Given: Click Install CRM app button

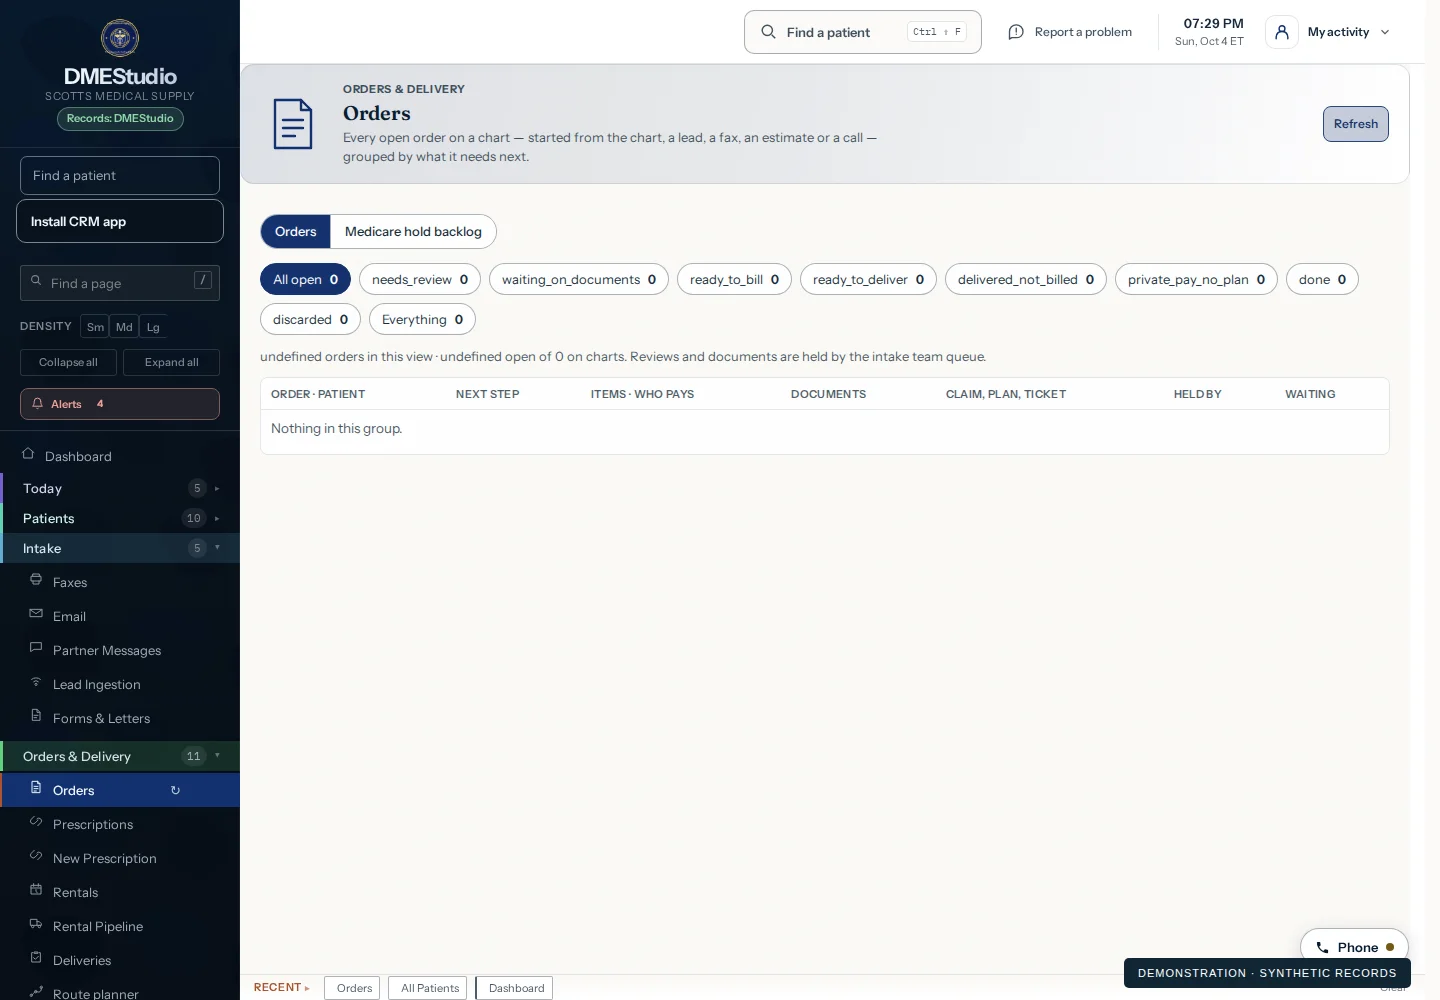Looking at the screenshot, I should click(x=120, y=221).
